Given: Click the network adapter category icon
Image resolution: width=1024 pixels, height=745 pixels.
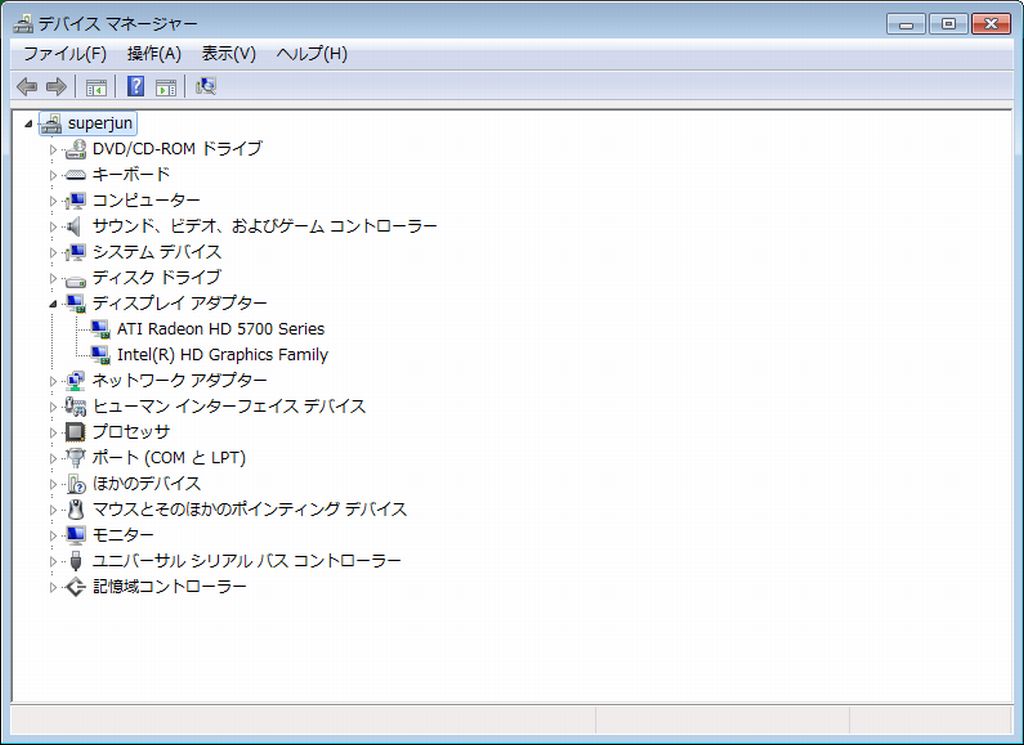Looking at the screenshot, I should point(76,381).
